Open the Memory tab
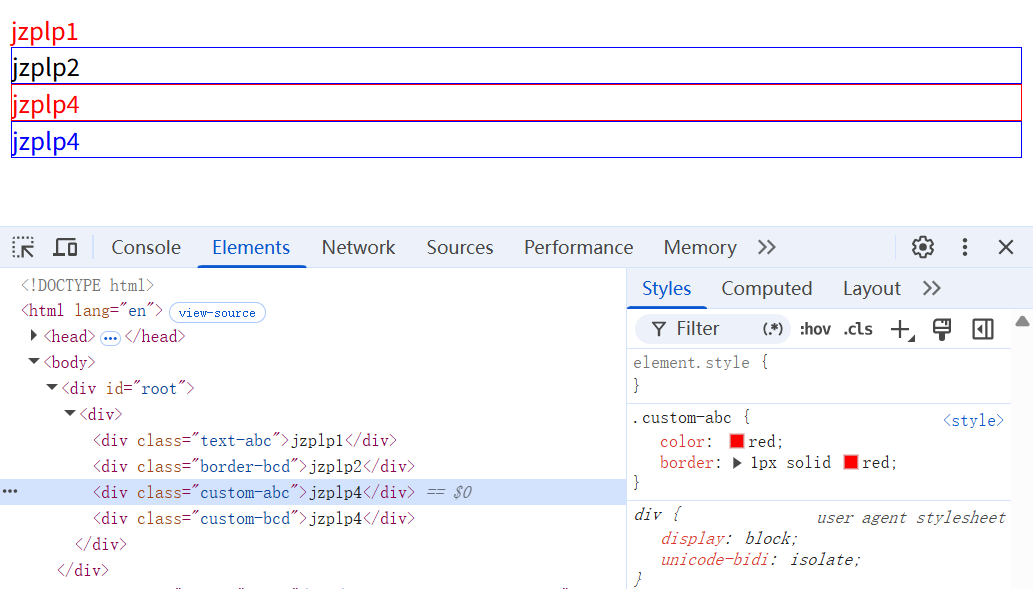The width and height of the screenshot is (1033, 589). coord(700,247)
